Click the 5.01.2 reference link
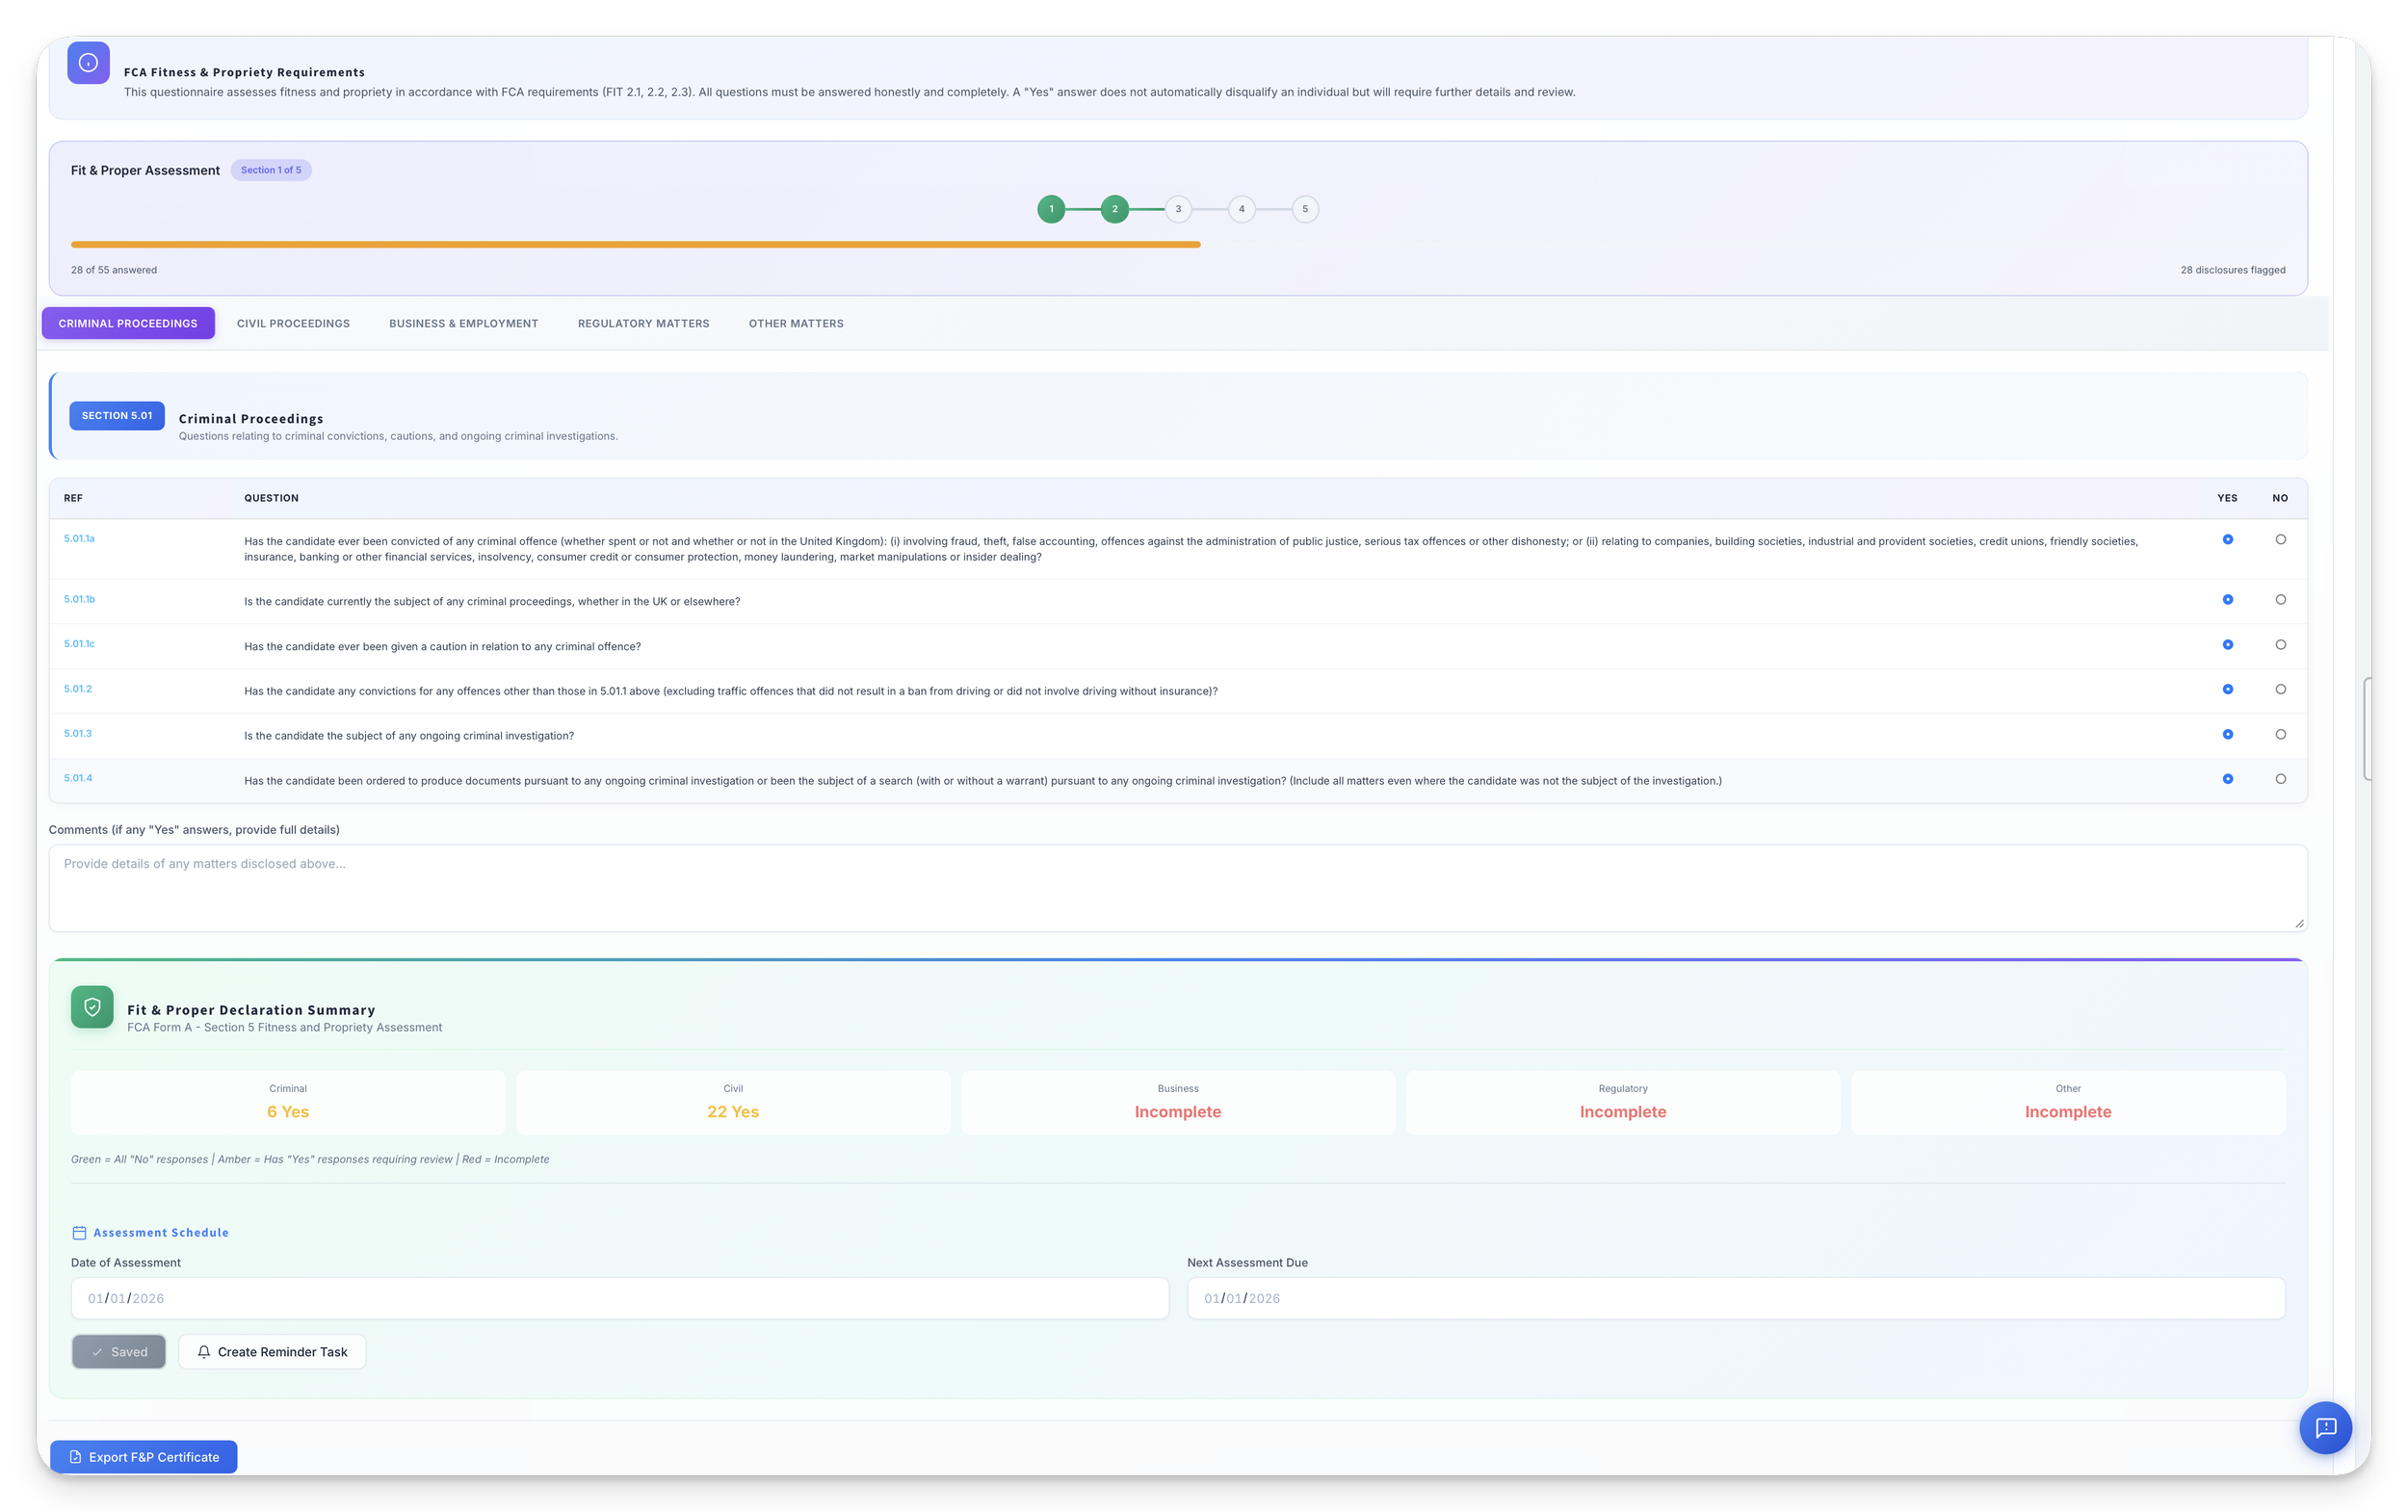Screen dimensions: 2408x1512 pyautogui.click(x=78, y=689)
